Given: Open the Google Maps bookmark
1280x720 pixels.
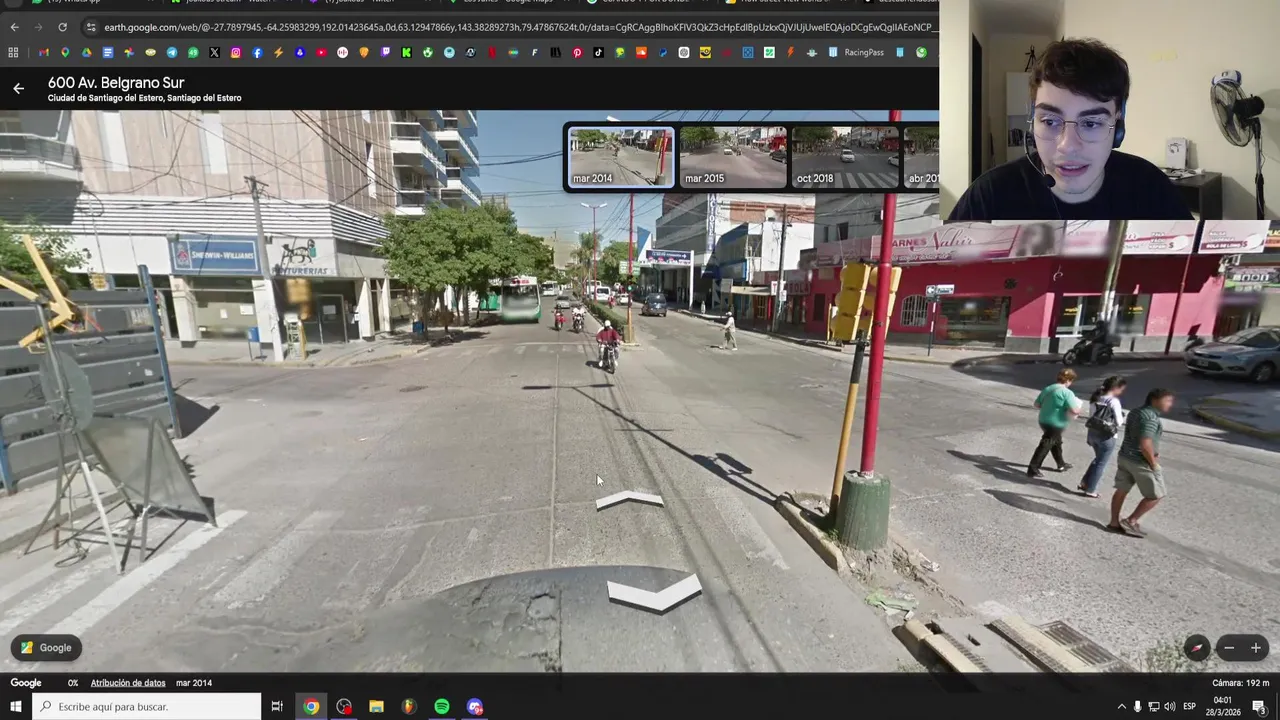Looking at the screenshot, I should click(65, 52).
